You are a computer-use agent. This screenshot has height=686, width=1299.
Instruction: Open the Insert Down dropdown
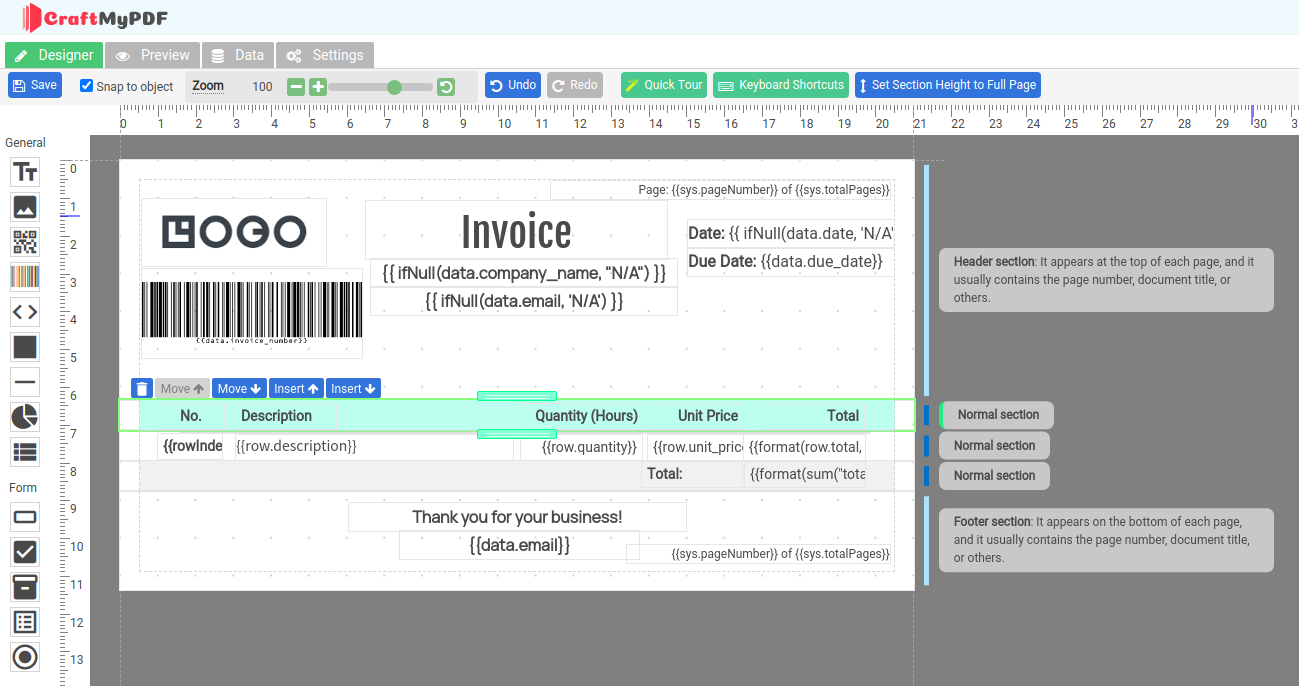[353, 388]
